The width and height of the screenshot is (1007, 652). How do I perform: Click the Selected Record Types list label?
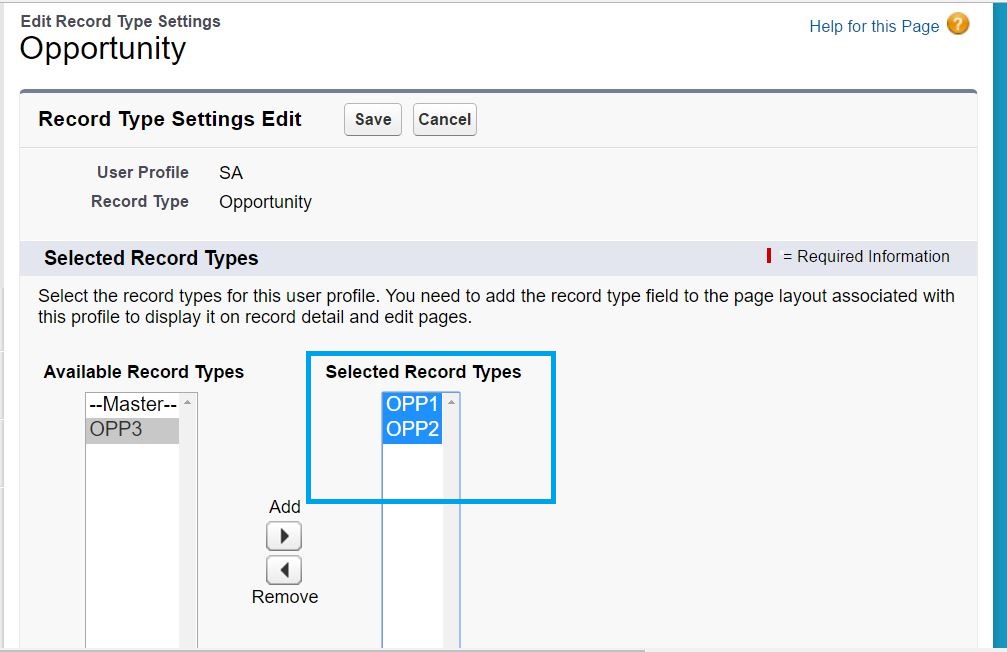click(x=423, y=372)
